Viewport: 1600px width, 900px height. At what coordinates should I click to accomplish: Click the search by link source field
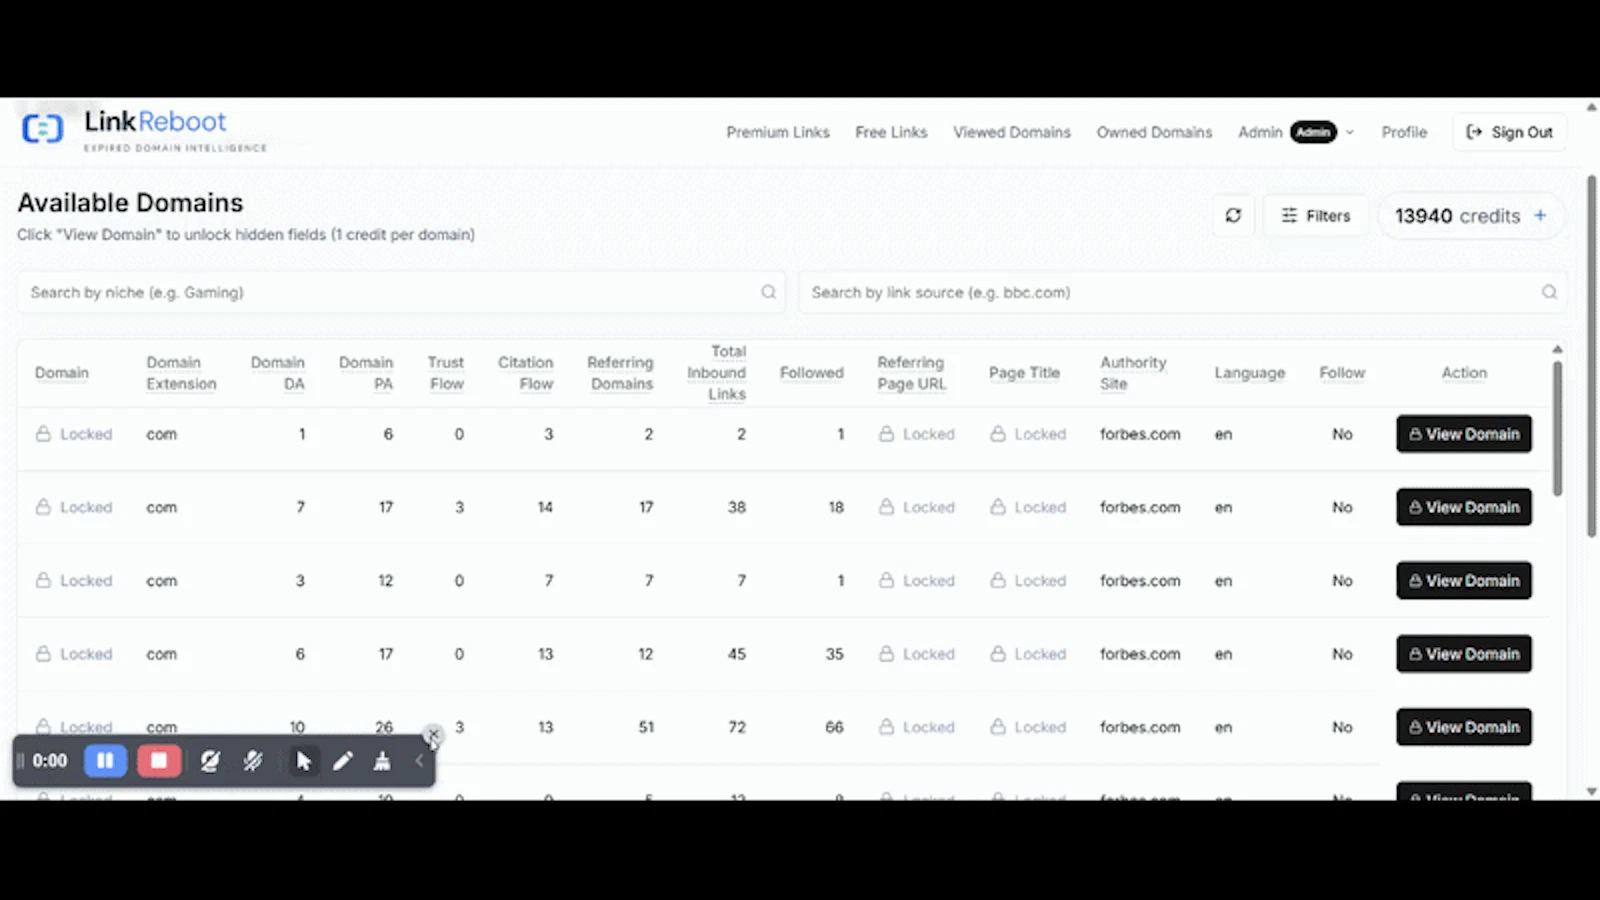pos(1182,292)
